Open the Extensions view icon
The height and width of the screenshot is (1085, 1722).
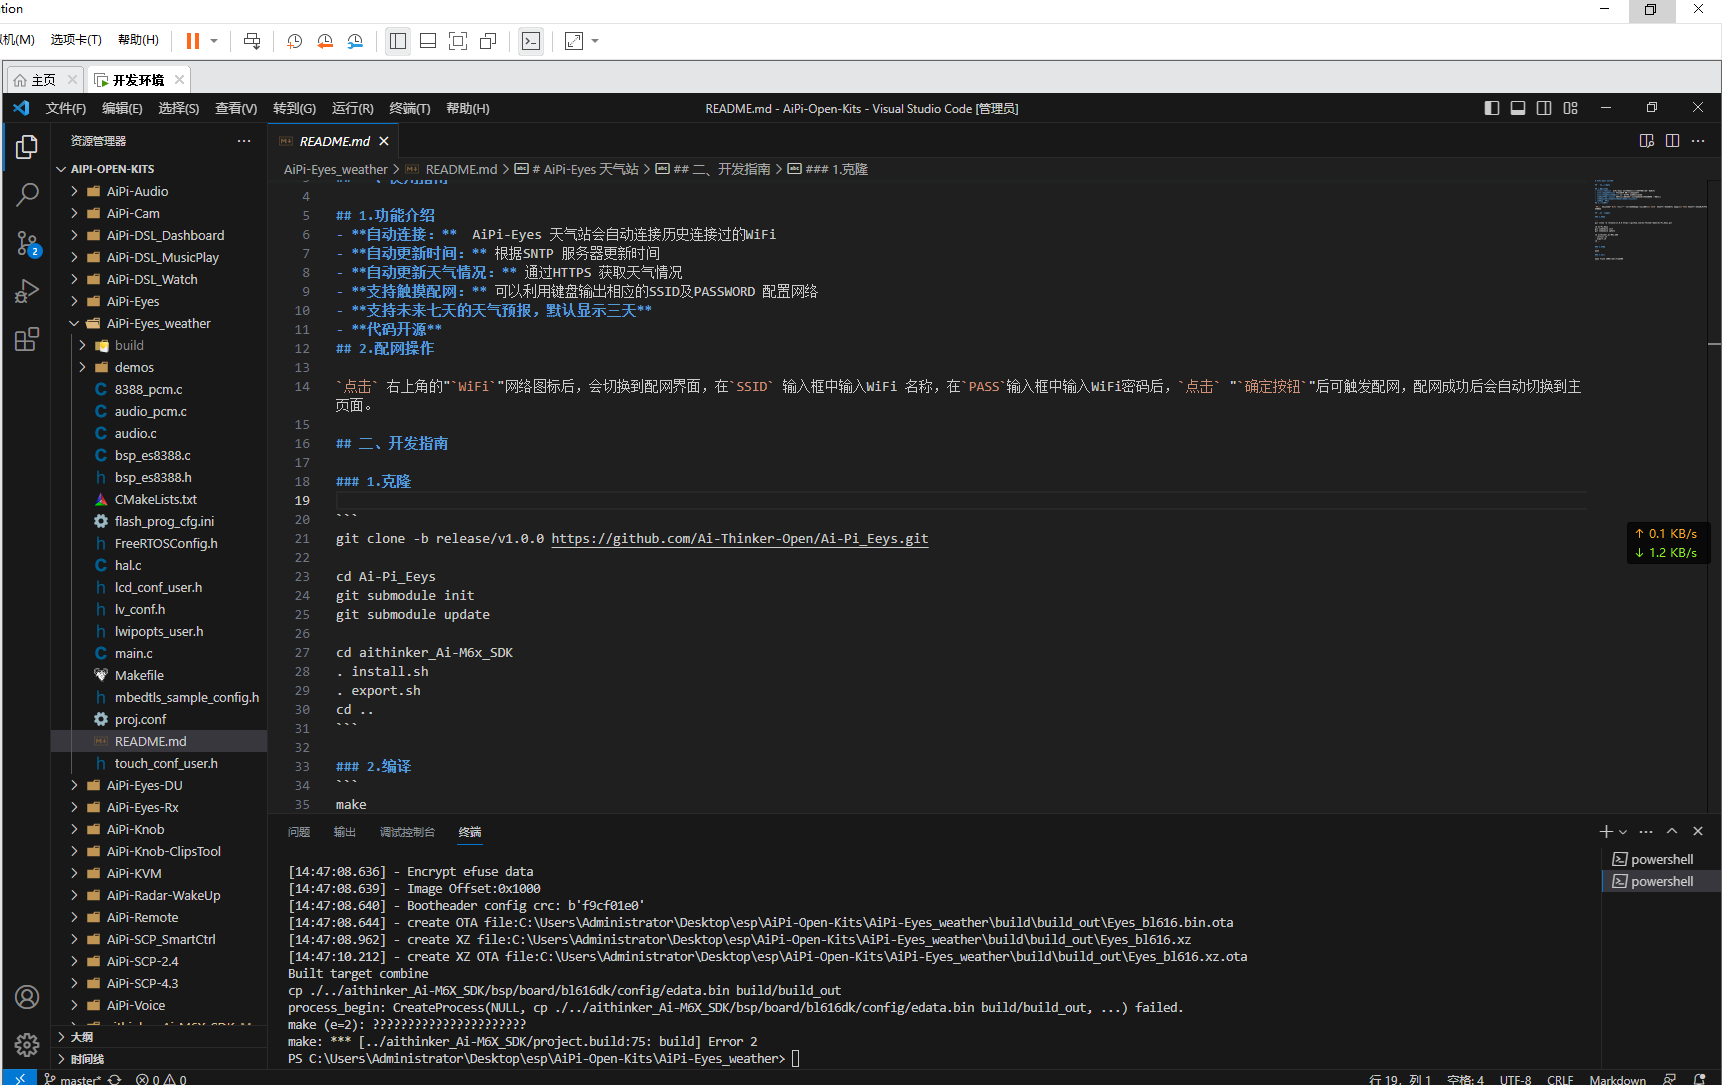tap(27, 339)
